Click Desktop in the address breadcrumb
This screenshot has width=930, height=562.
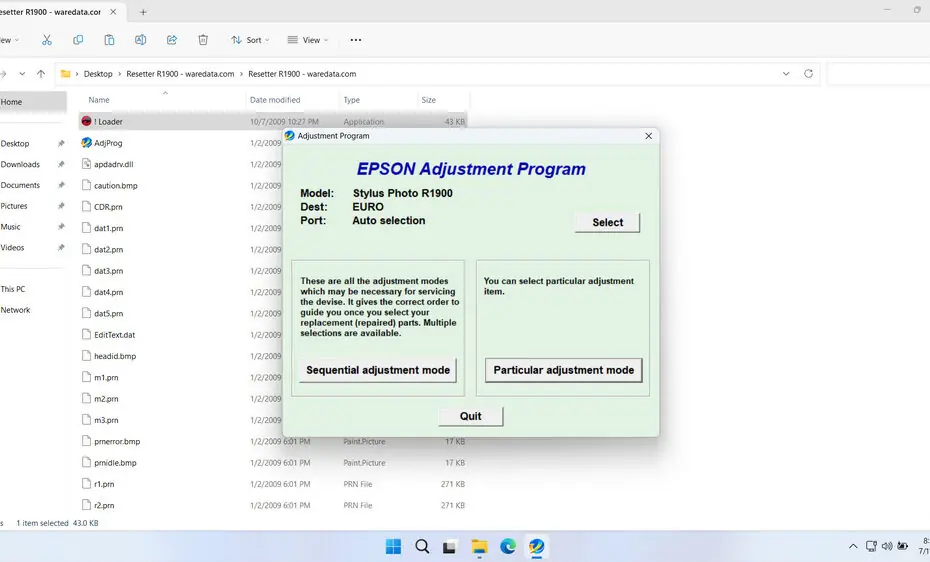[98, 74]
